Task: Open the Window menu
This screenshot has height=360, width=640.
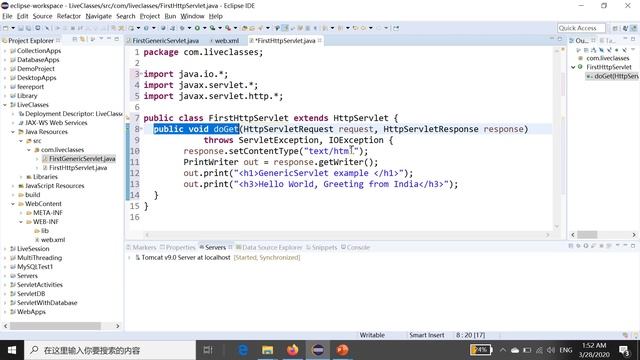Action: 192,16
